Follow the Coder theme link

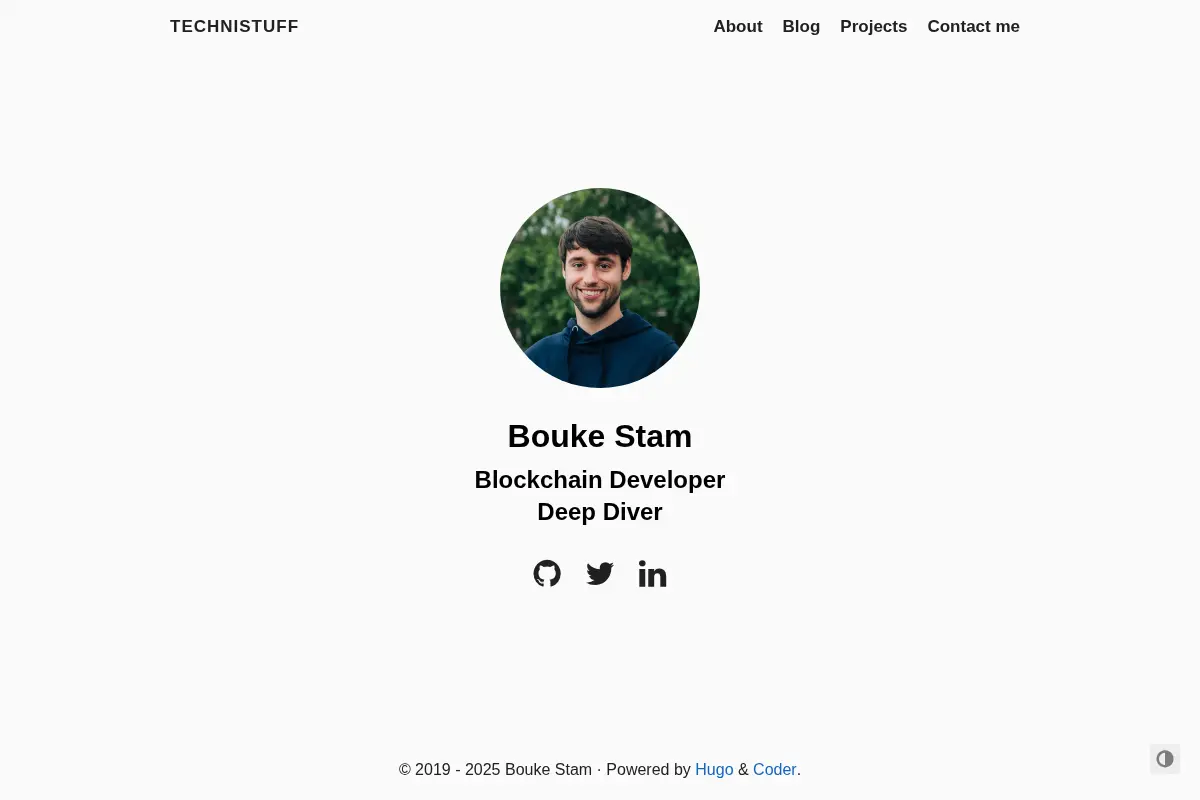(x=775, y=770)
